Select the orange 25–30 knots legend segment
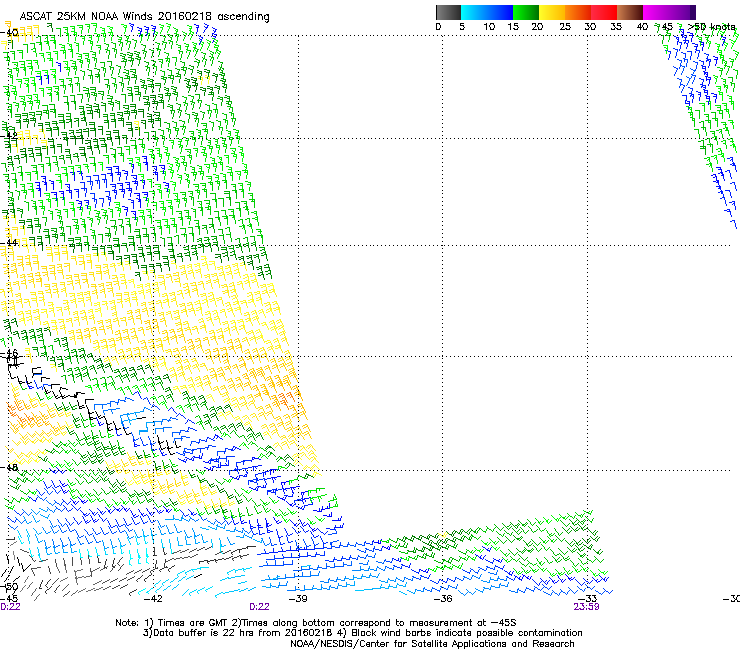This screenshot has height=650, width=740. [578, 12]
